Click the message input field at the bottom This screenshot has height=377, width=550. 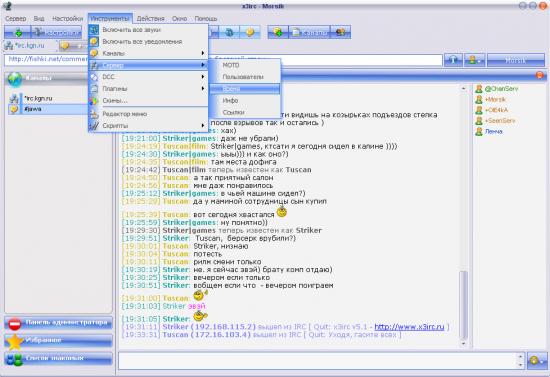pos(318,361)
